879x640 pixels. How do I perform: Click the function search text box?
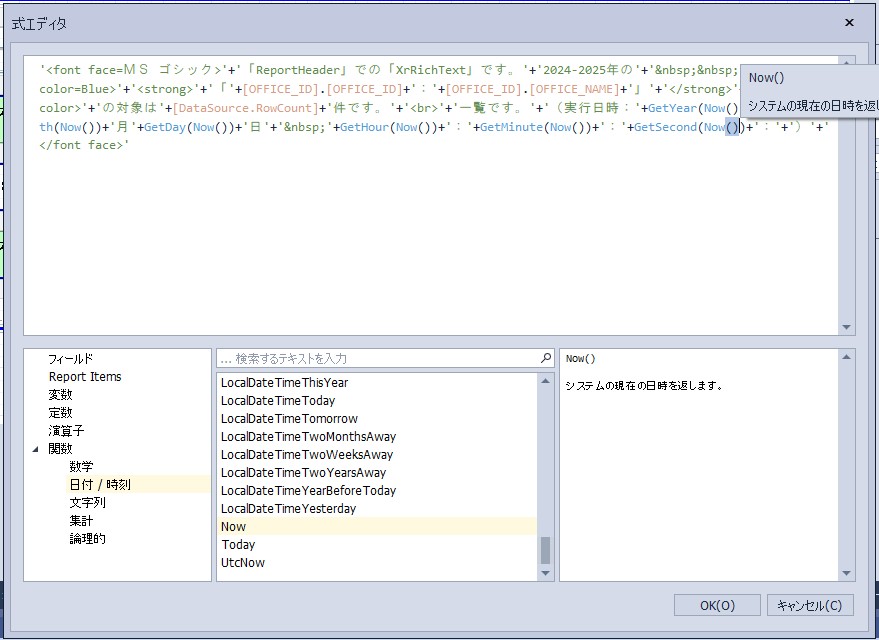tap(378, 358)
